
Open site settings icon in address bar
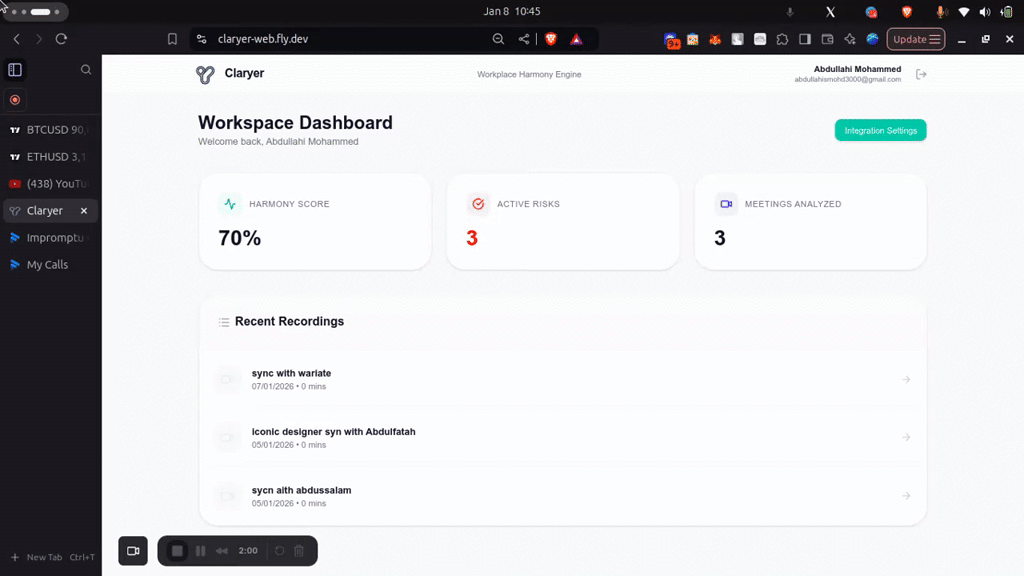(x=202, y=39)
